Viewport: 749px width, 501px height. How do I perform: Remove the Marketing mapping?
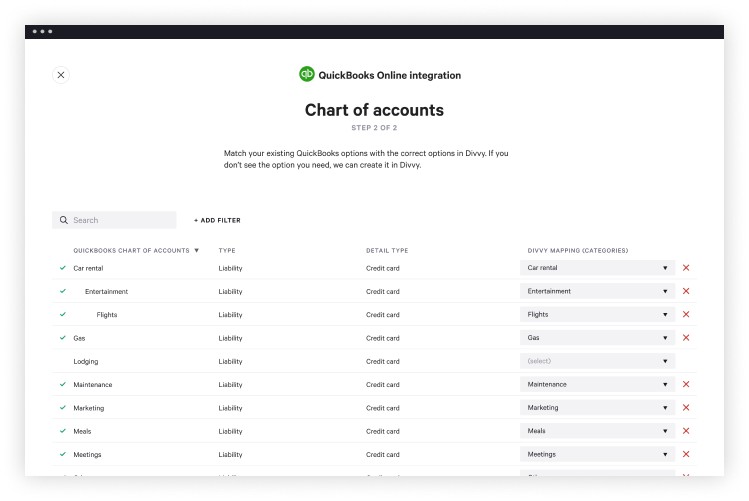[686, 407]
